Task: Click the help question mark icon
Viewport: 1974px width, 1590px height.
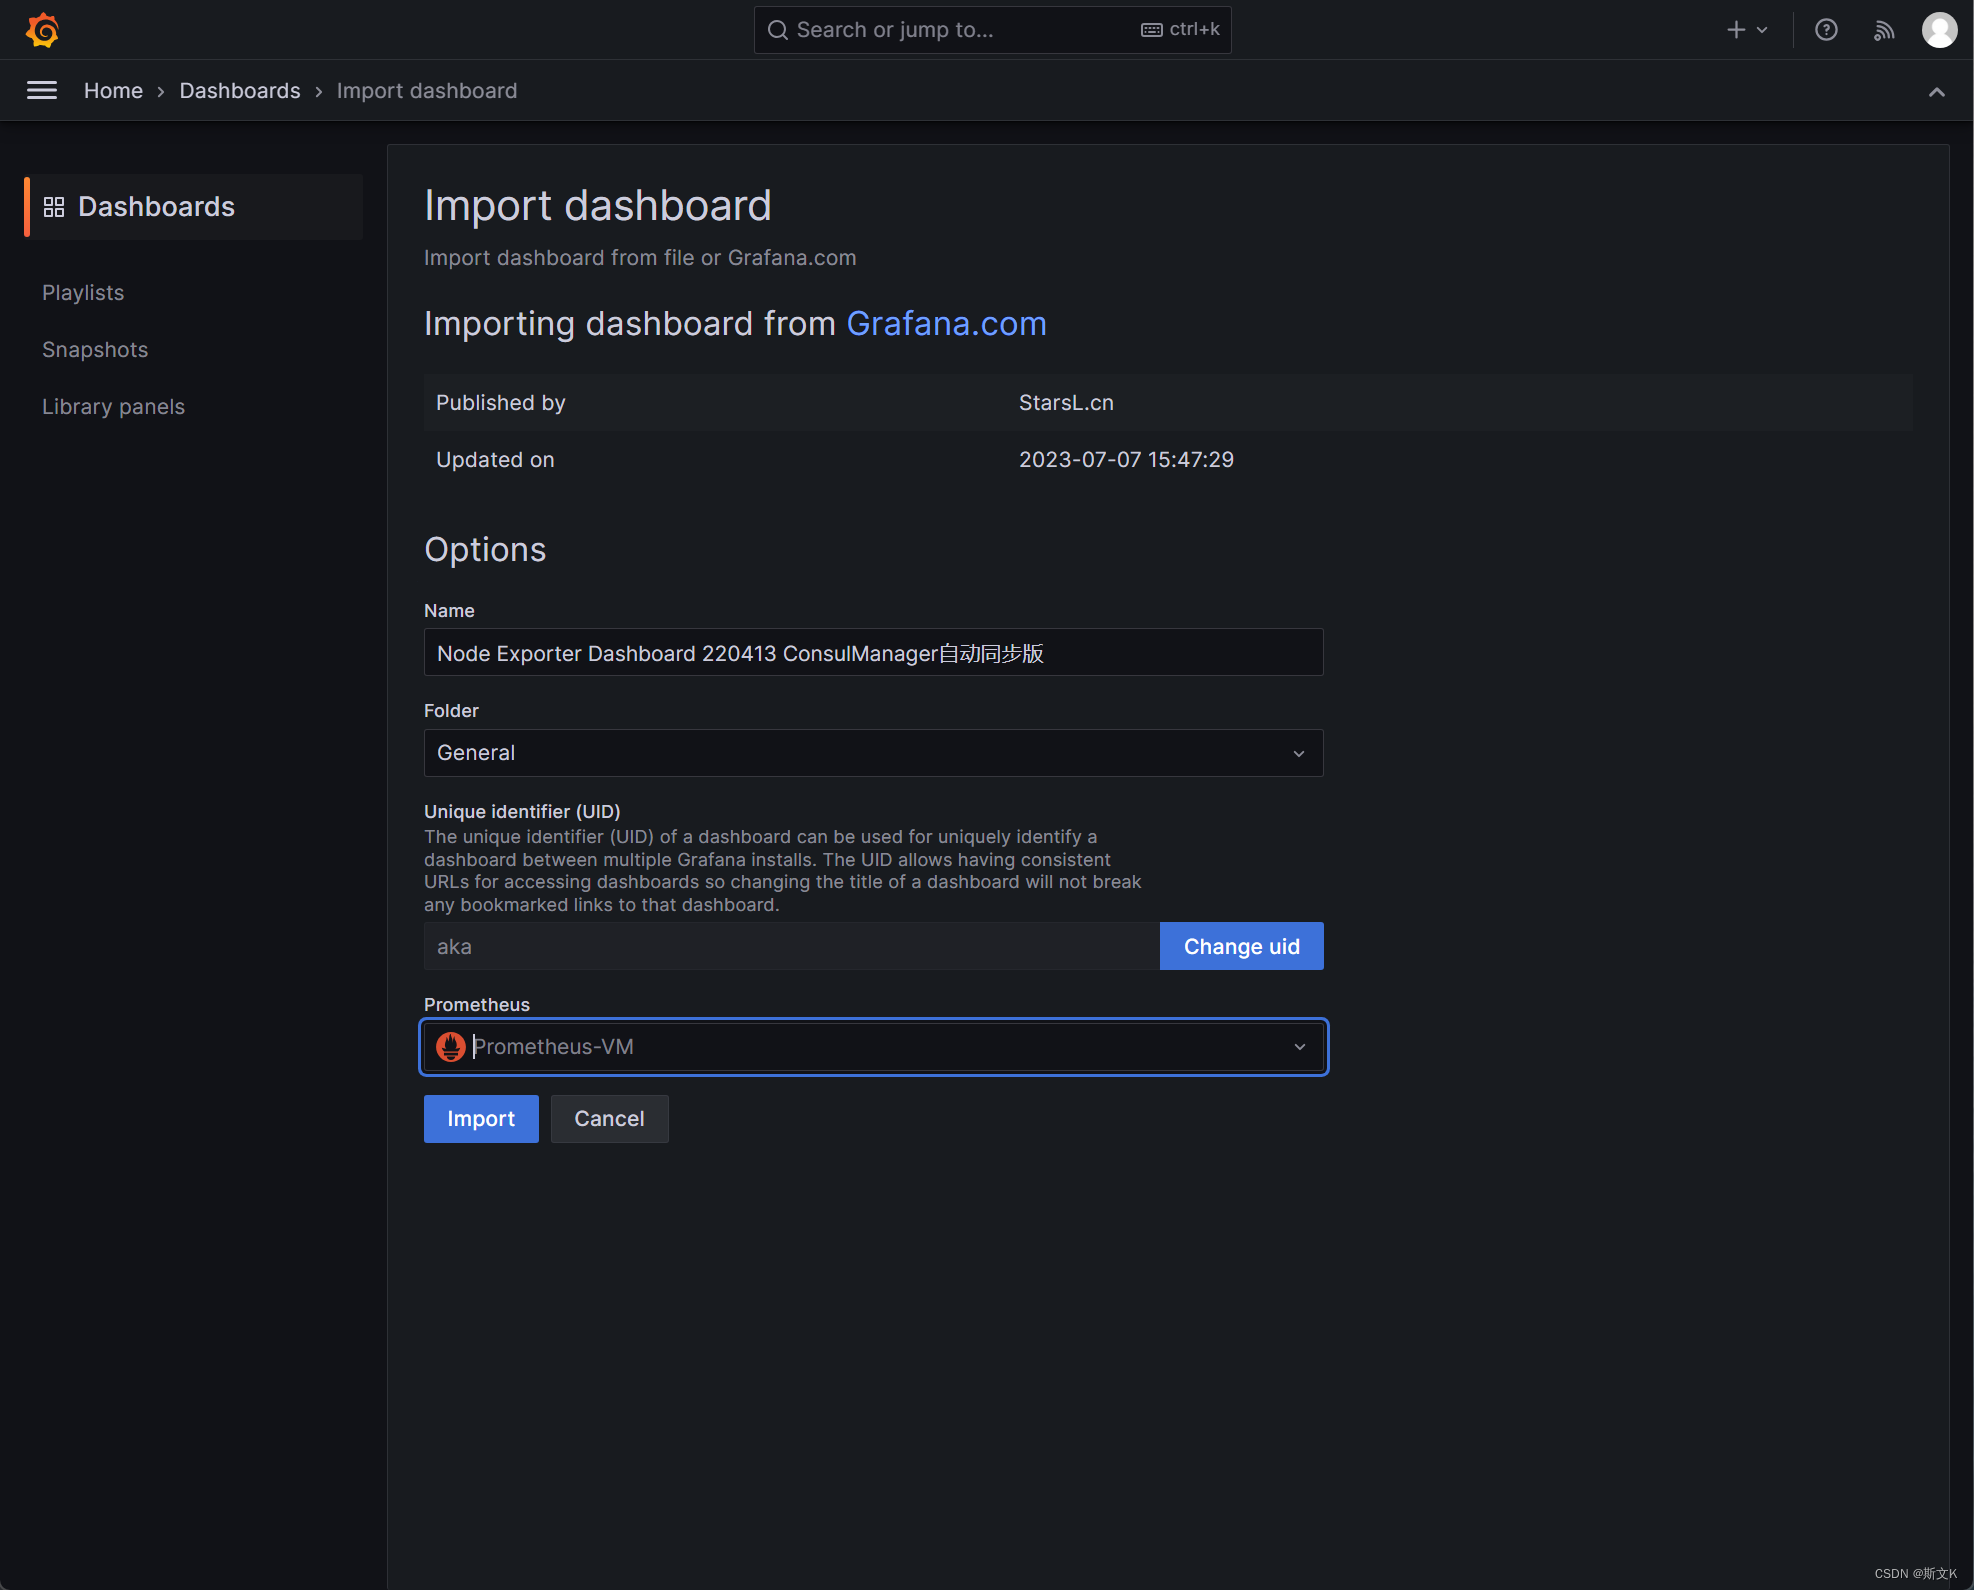Action: (1826, 30)
